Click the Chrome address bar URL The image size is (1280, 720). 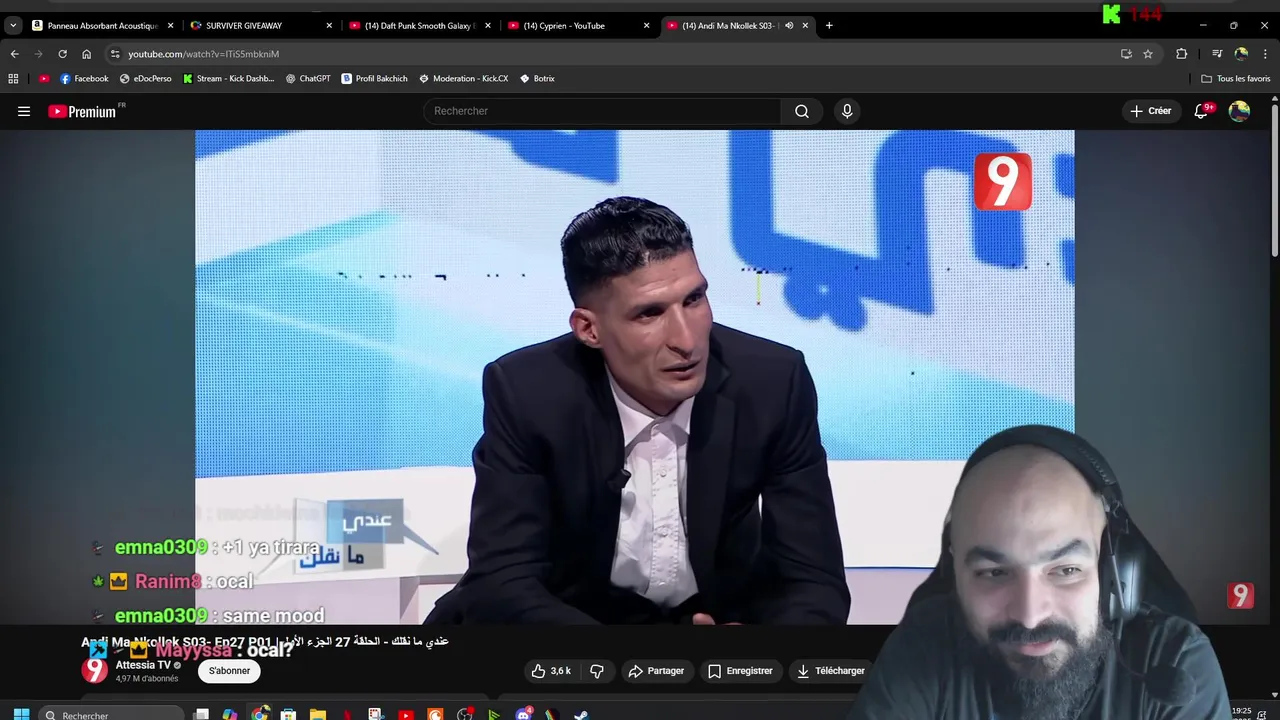click(x=203, y=54)
